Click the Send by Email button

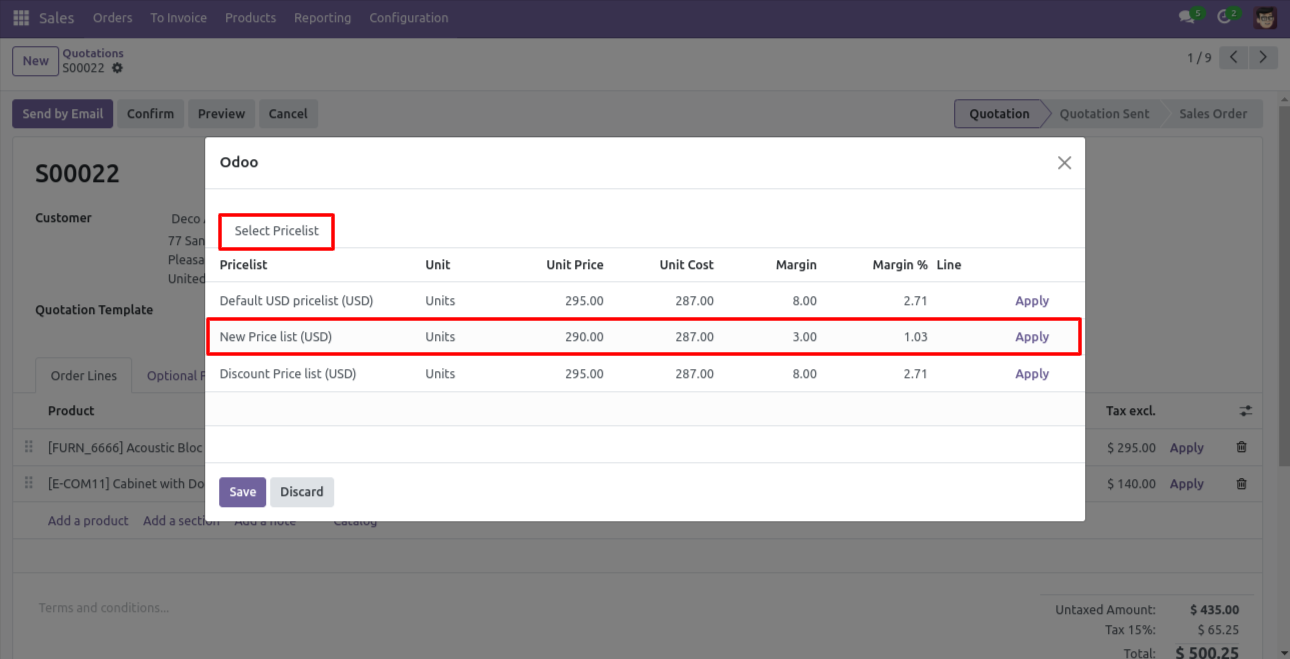pyautogui.click(x=63, y=114)
